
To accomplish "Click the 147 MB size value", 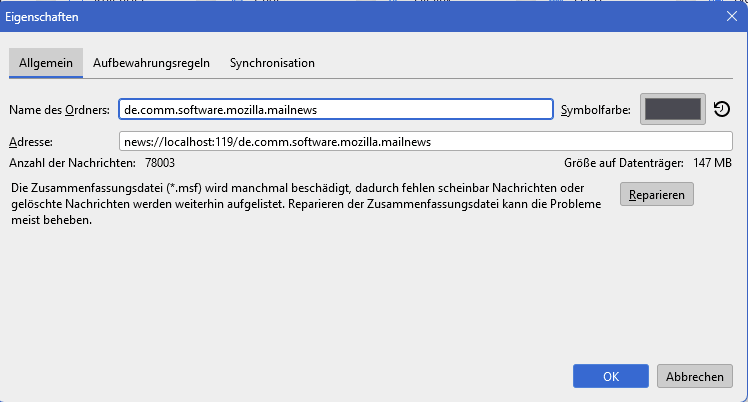I will [712, 162].
